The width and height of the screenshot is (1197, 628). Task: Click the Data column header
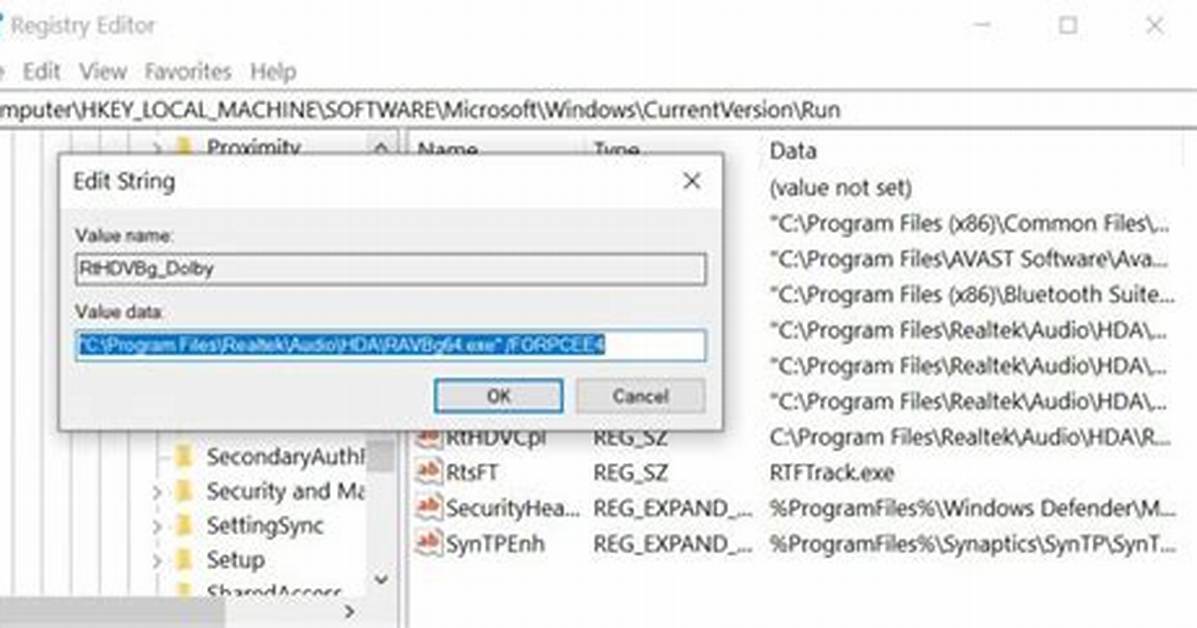[x=792, y=150]
